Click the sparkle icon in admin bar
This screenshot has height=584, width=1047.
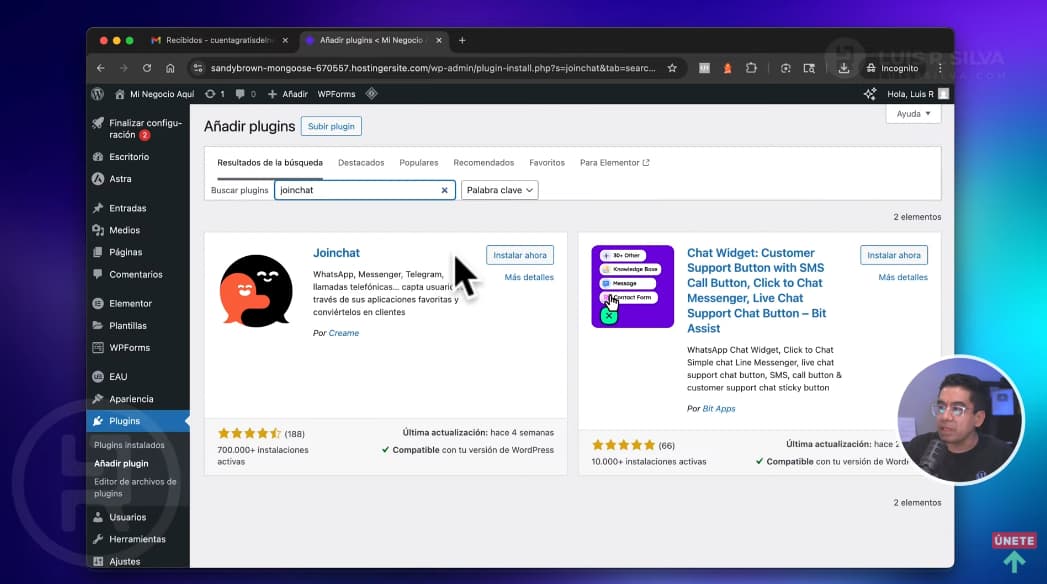[870, 94]
